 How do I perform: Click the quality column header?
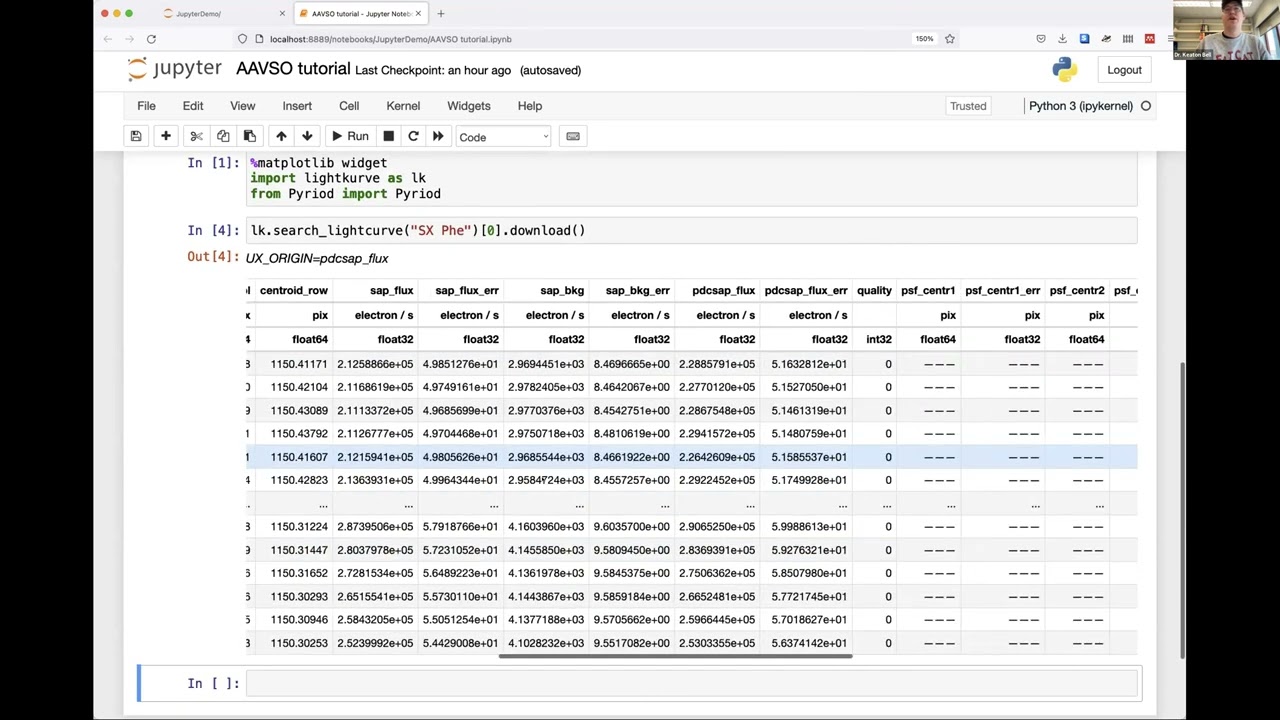pyautogui.click(x=874, y=290)
